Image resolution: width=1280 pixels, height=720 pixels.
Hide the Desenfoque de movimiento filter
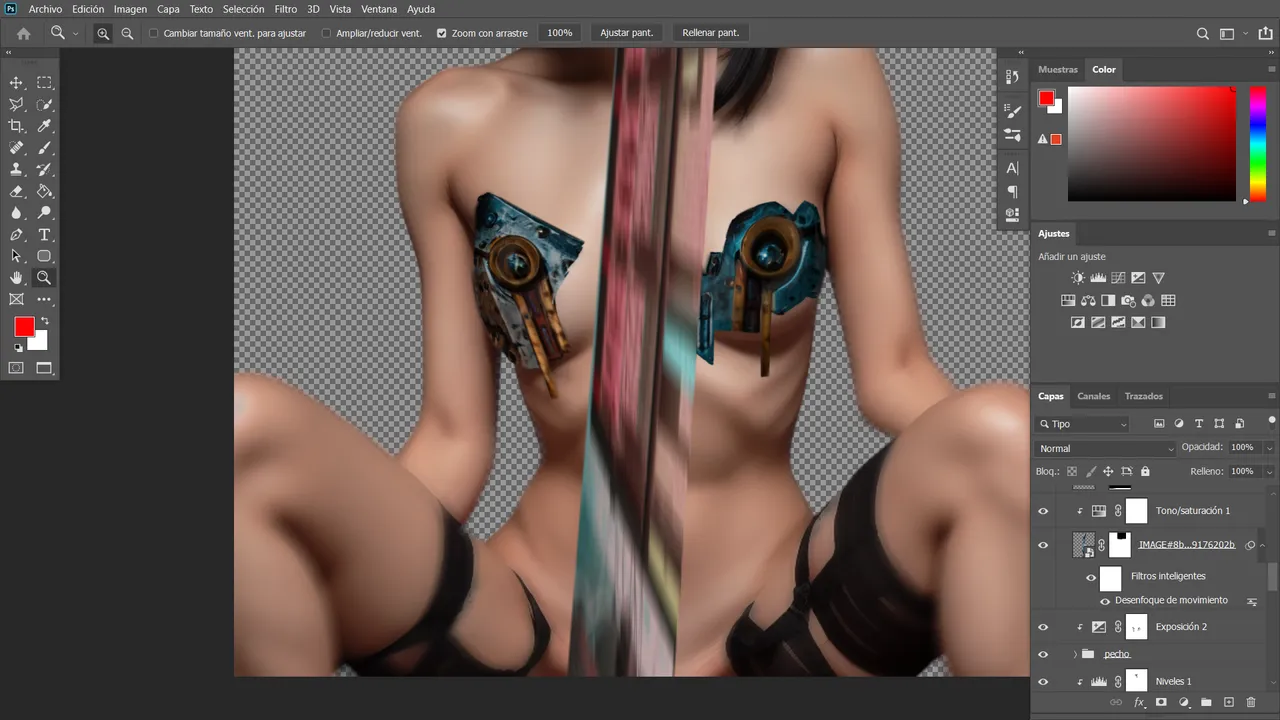[1105, 601]
